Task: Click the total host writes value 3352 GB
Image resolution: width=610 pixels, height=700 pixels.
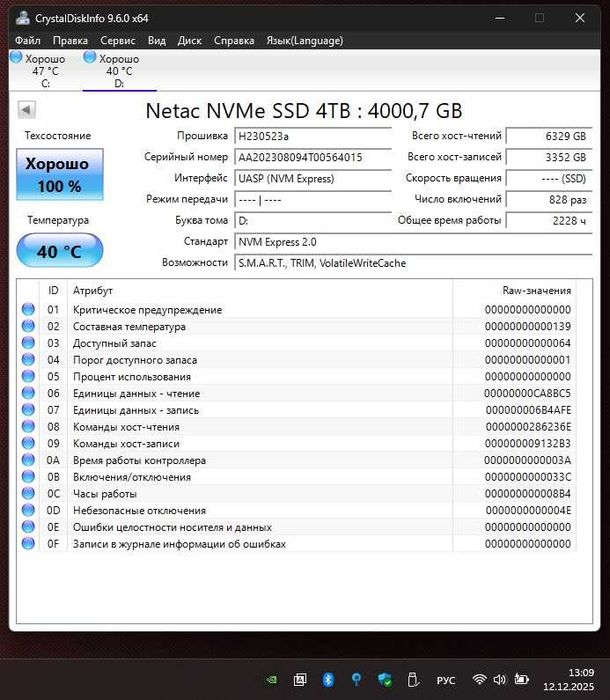Action: [x=549, y=157]
